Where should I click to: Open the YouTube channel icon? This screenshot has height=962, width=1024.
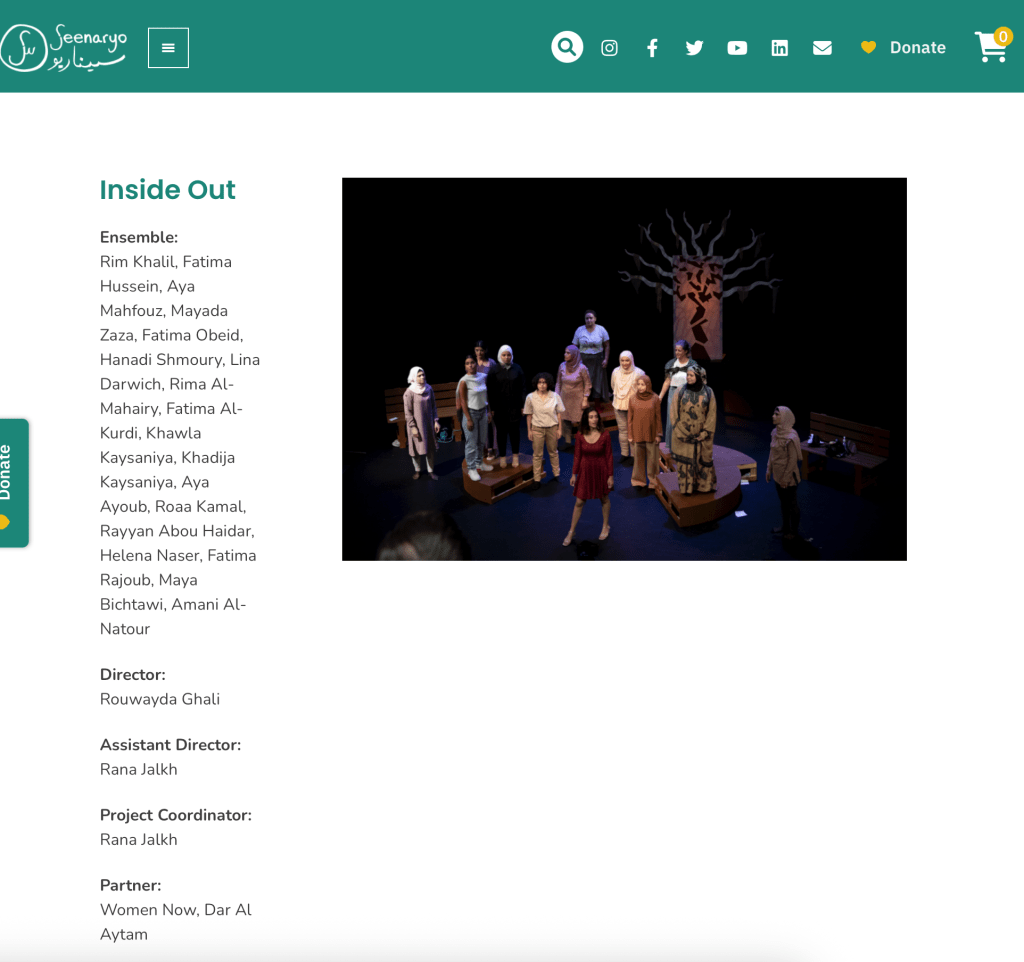pos(737,48)
